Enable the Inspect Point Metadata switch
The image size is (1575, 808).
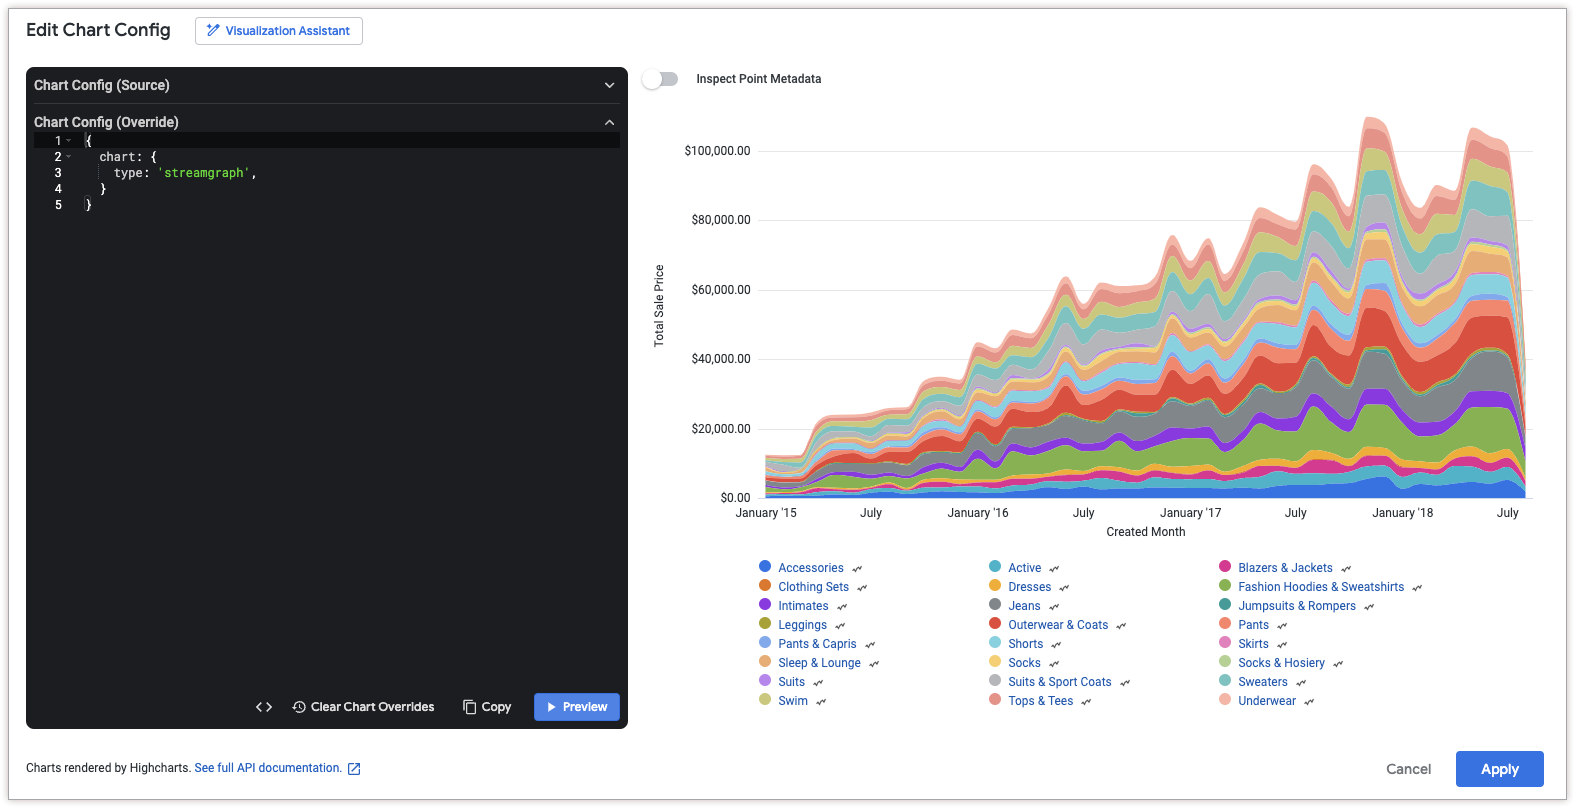click(x=660, y=79)
